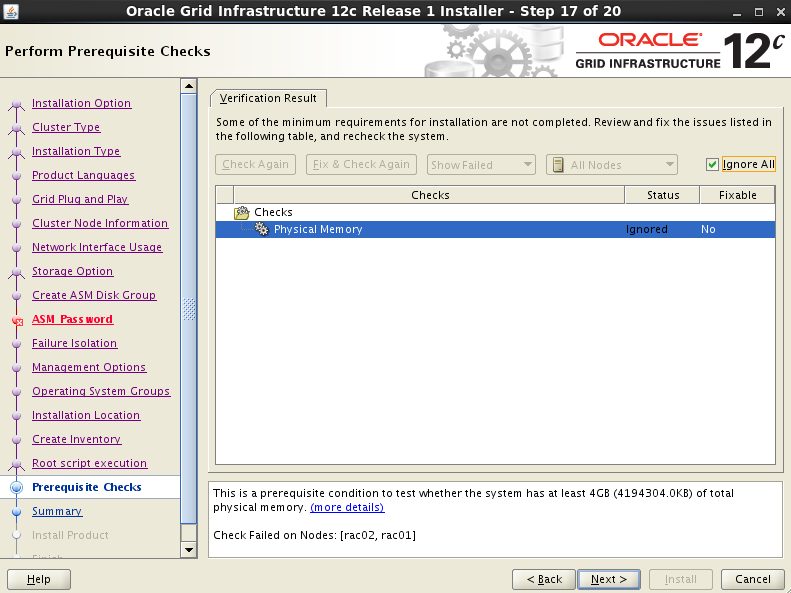
Task: Click the Check Again button
Action: tap(255, 164)
